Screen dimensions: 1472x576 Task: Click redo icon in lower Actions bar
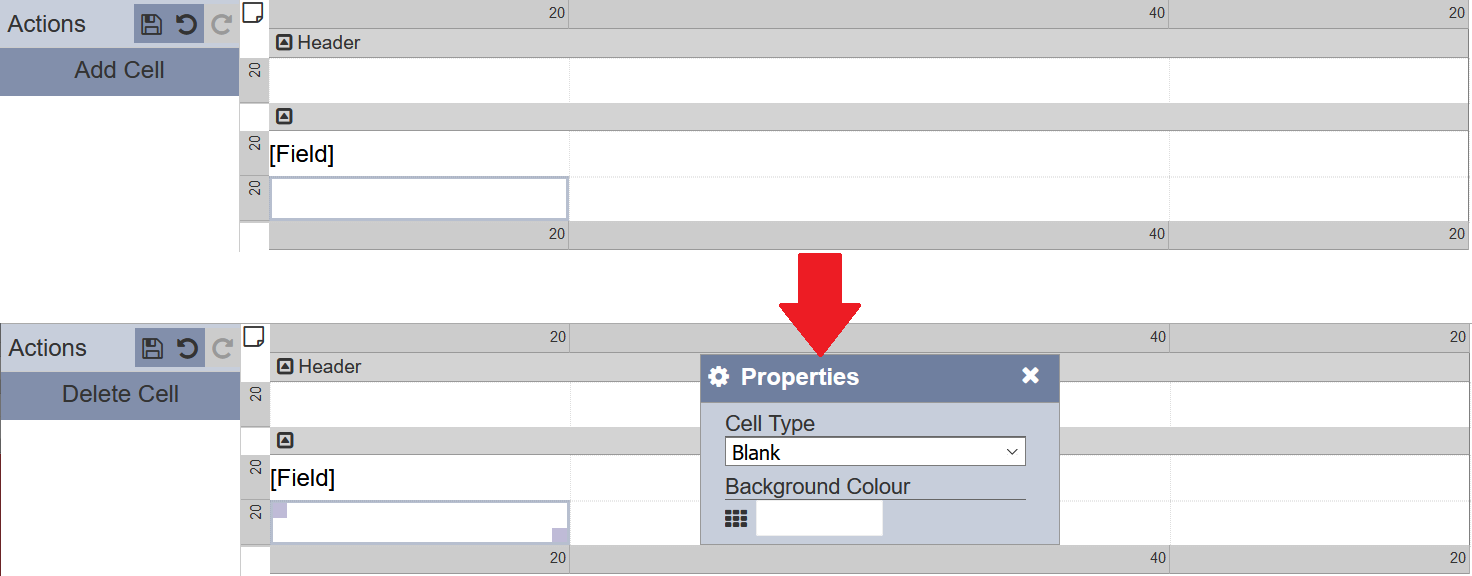click(x=223, y=348)
